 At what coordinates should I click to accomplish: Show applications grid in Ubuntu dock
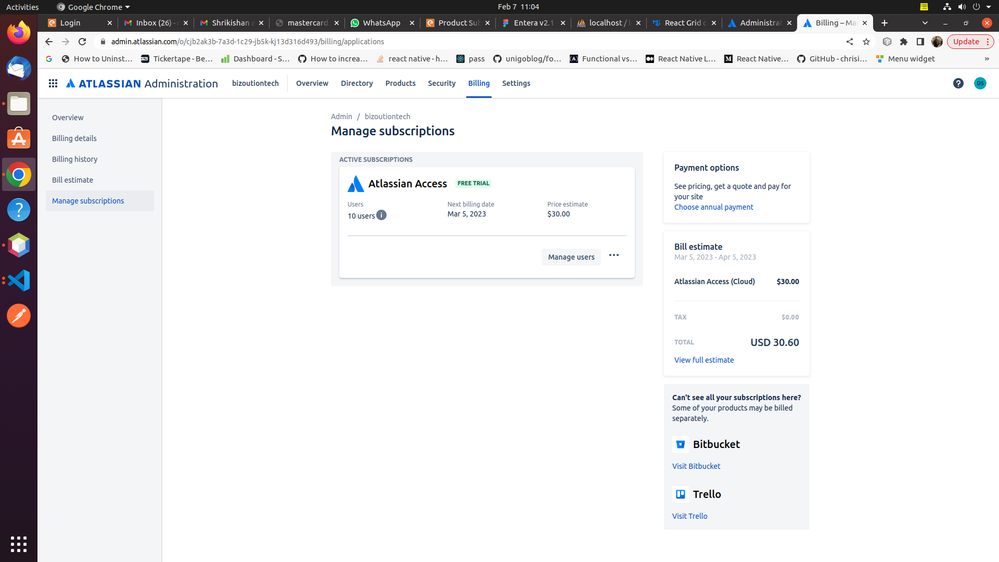(x=18, y=544)
